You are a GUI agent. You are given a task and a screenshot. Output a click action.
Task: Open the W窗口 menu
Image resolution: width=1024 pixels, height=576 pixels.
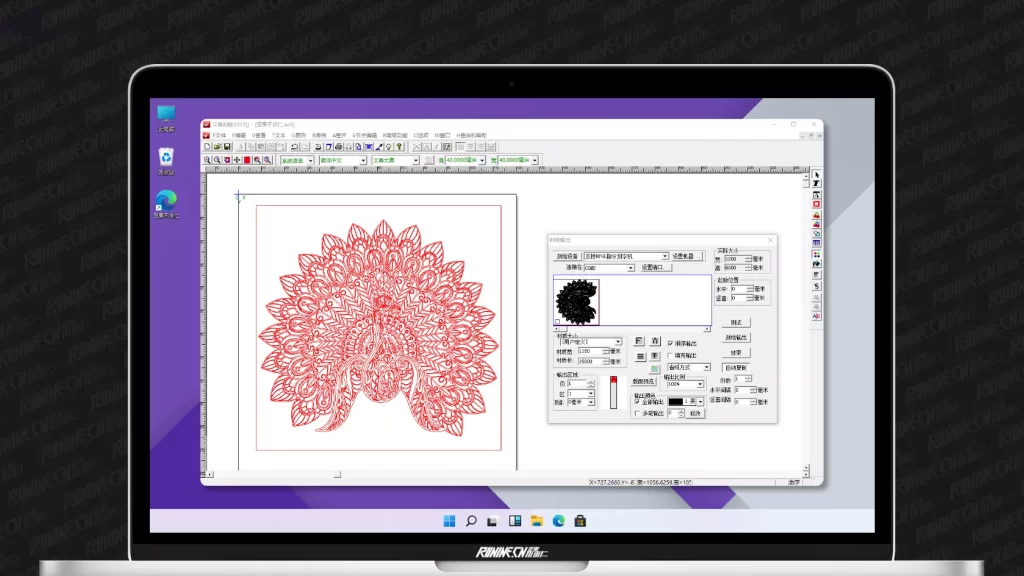(x=442, y=135)
